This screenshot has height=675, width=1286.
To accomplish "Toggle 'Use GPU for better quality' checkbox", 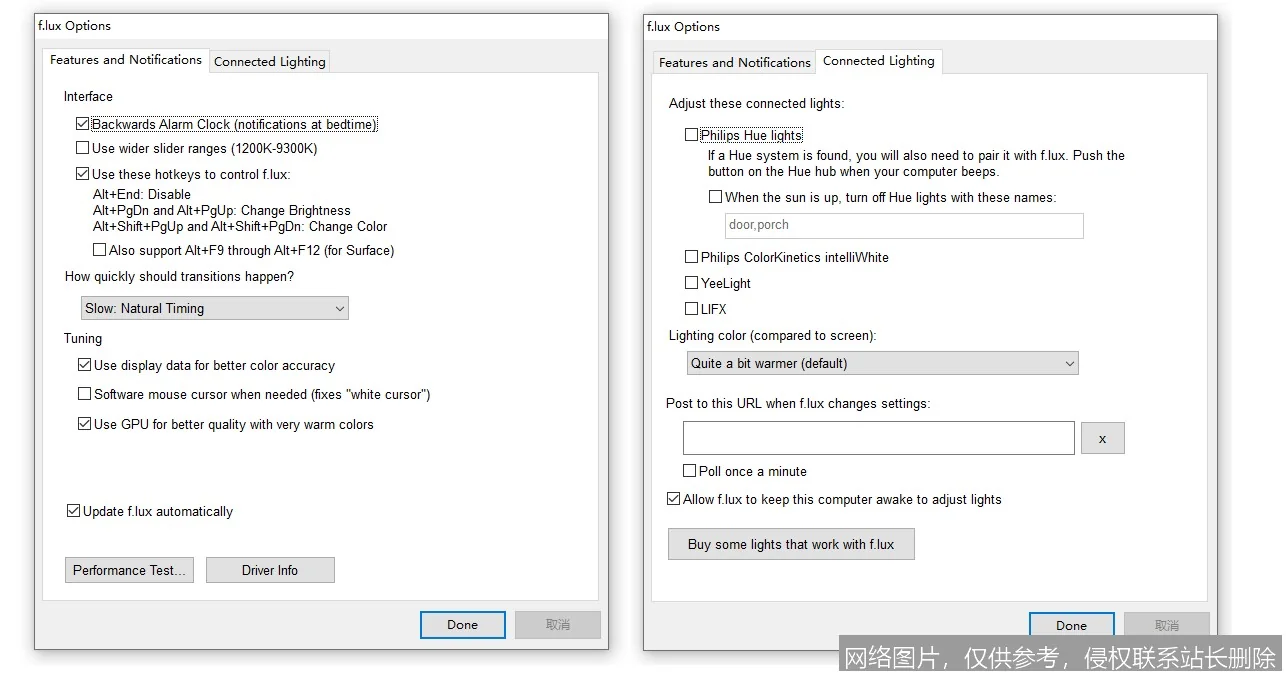I will click(85, 424).
